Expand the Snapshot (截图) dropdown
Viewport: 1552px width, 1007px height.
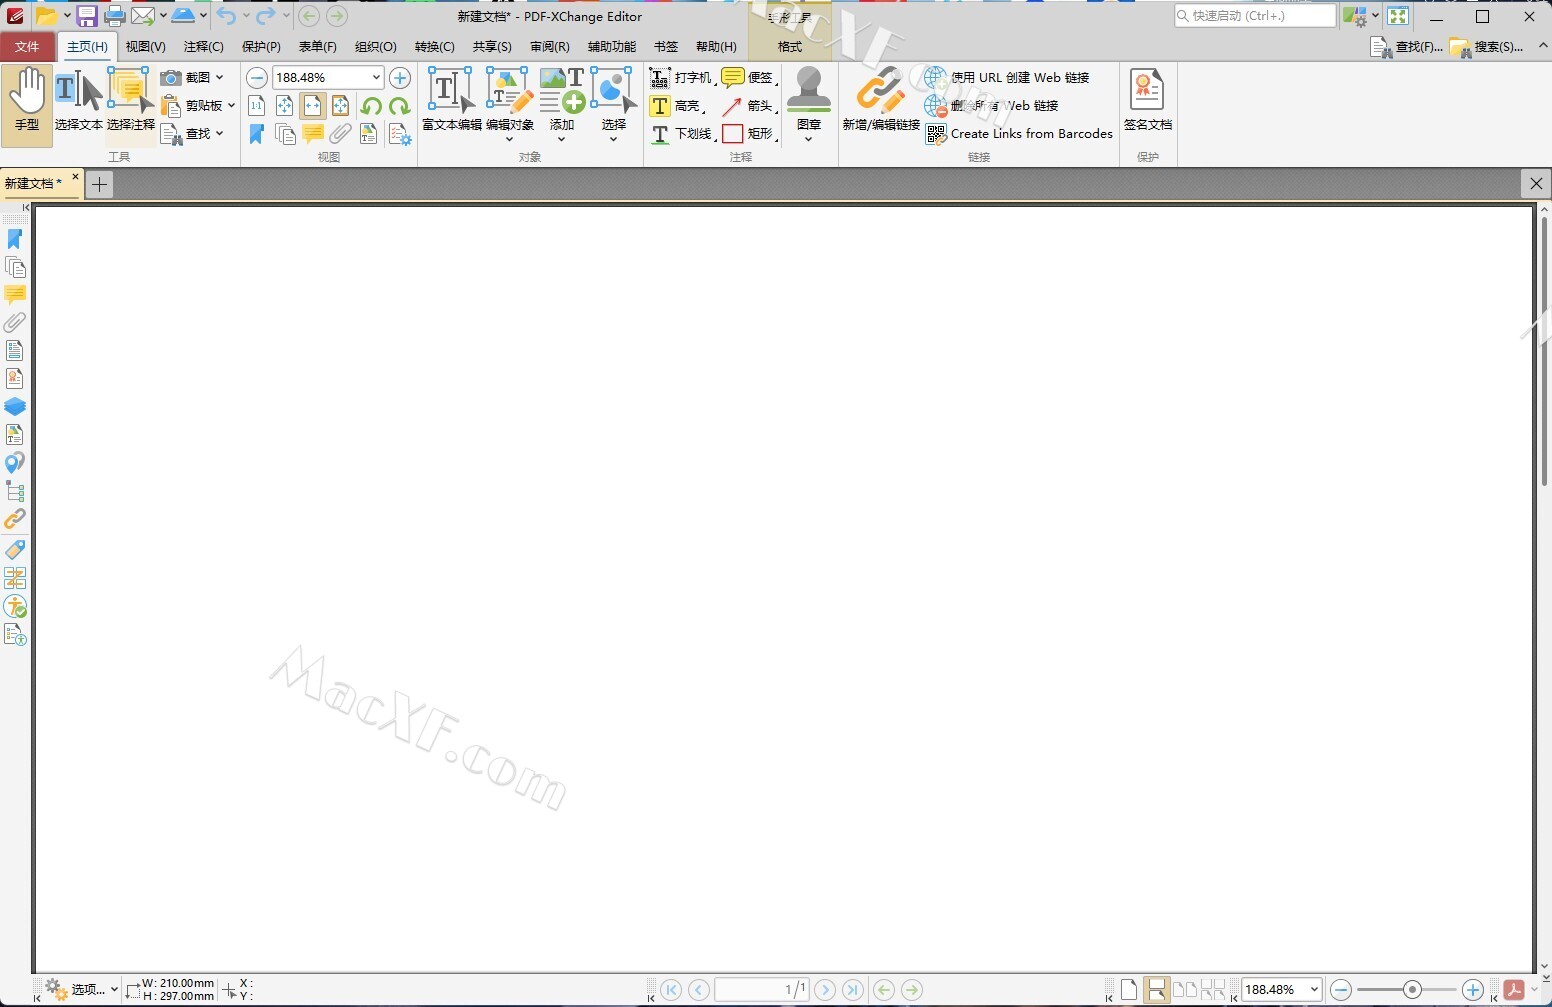coord(219,77)
